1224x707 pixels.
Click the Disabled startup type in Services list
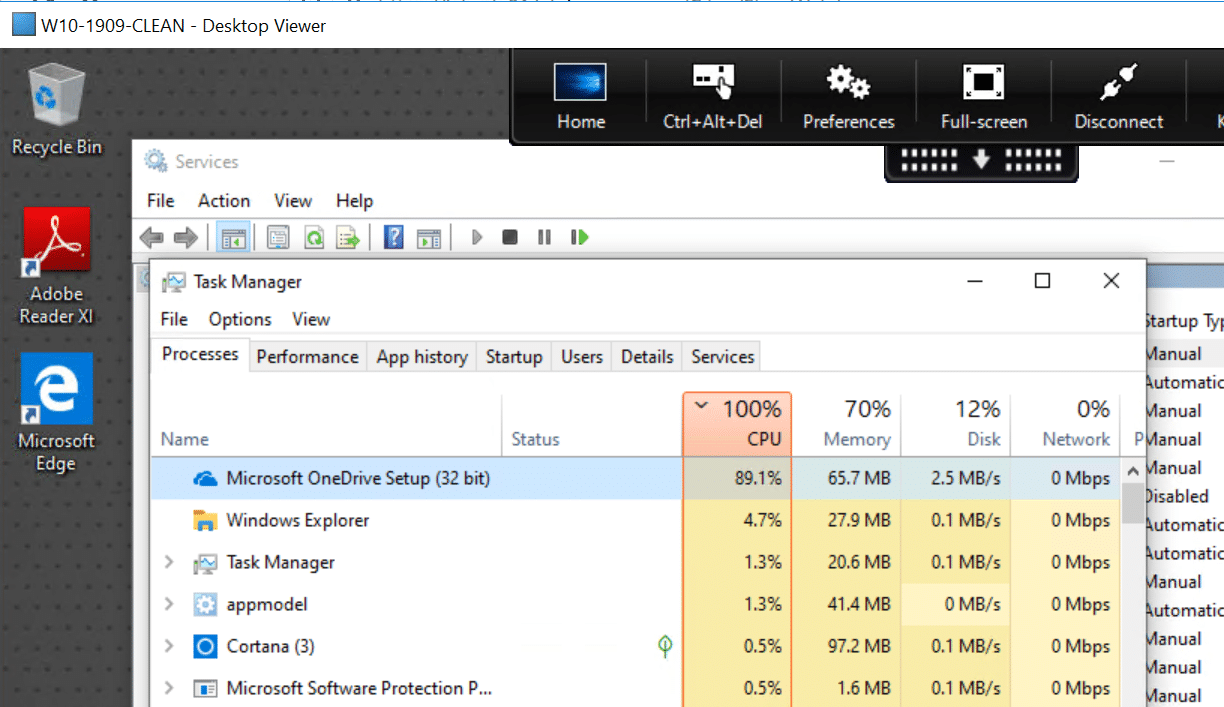click(1176, 496)
